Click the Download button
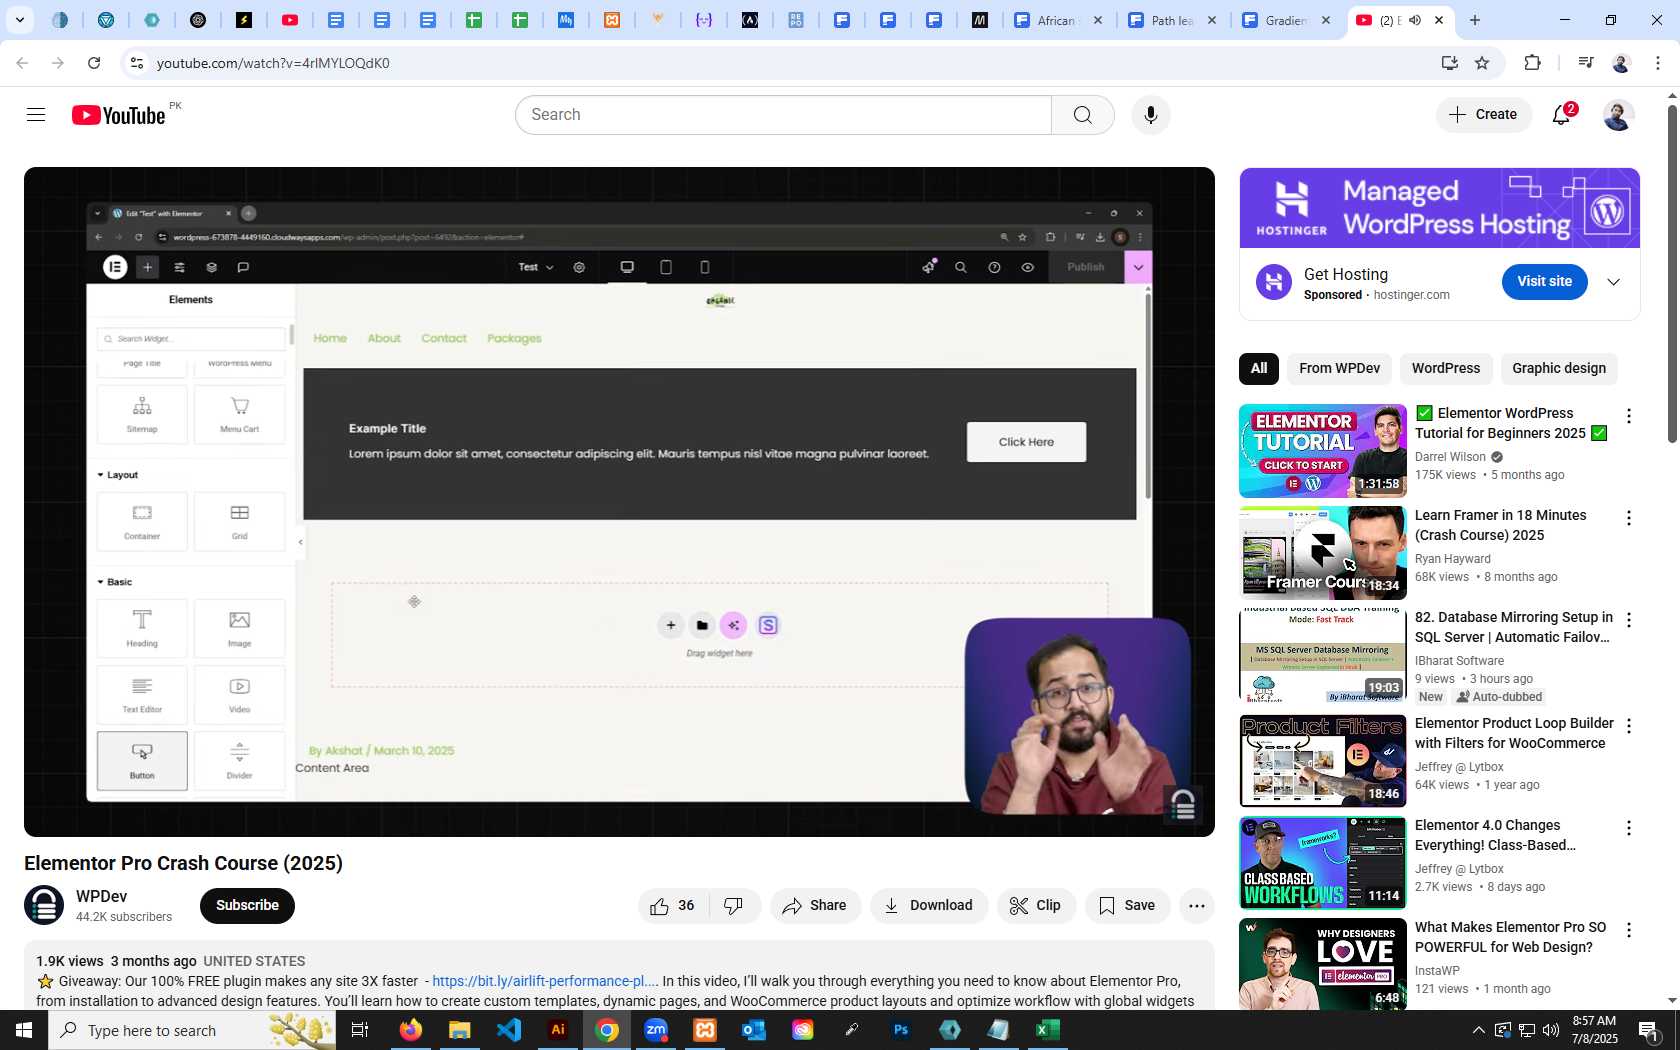 [x=929, y=906]
